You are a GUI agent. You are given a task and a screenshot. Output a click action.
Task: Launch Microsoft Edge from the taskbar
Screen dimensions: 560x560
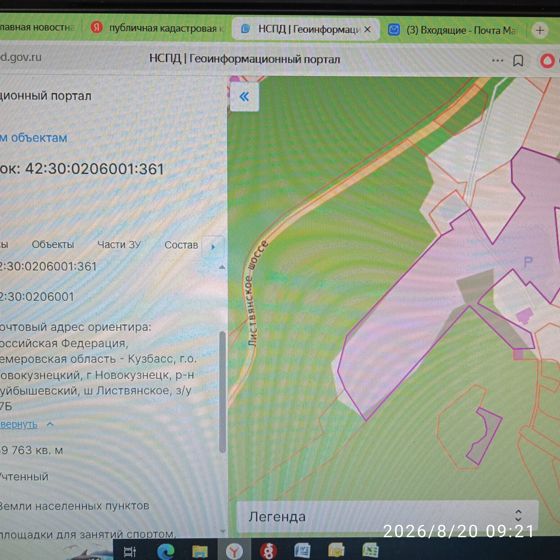tap(166, 551)
